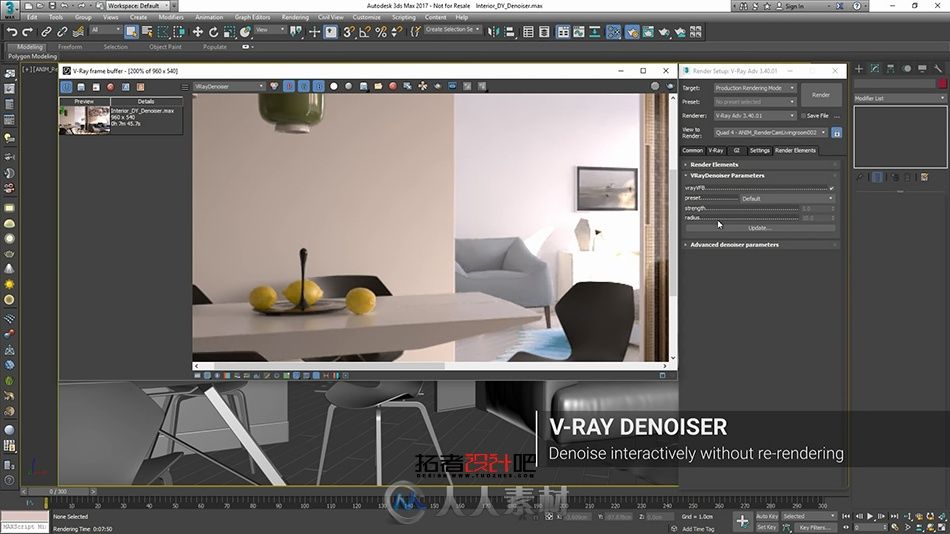Open the Modifiers menu

coord(171,17)
